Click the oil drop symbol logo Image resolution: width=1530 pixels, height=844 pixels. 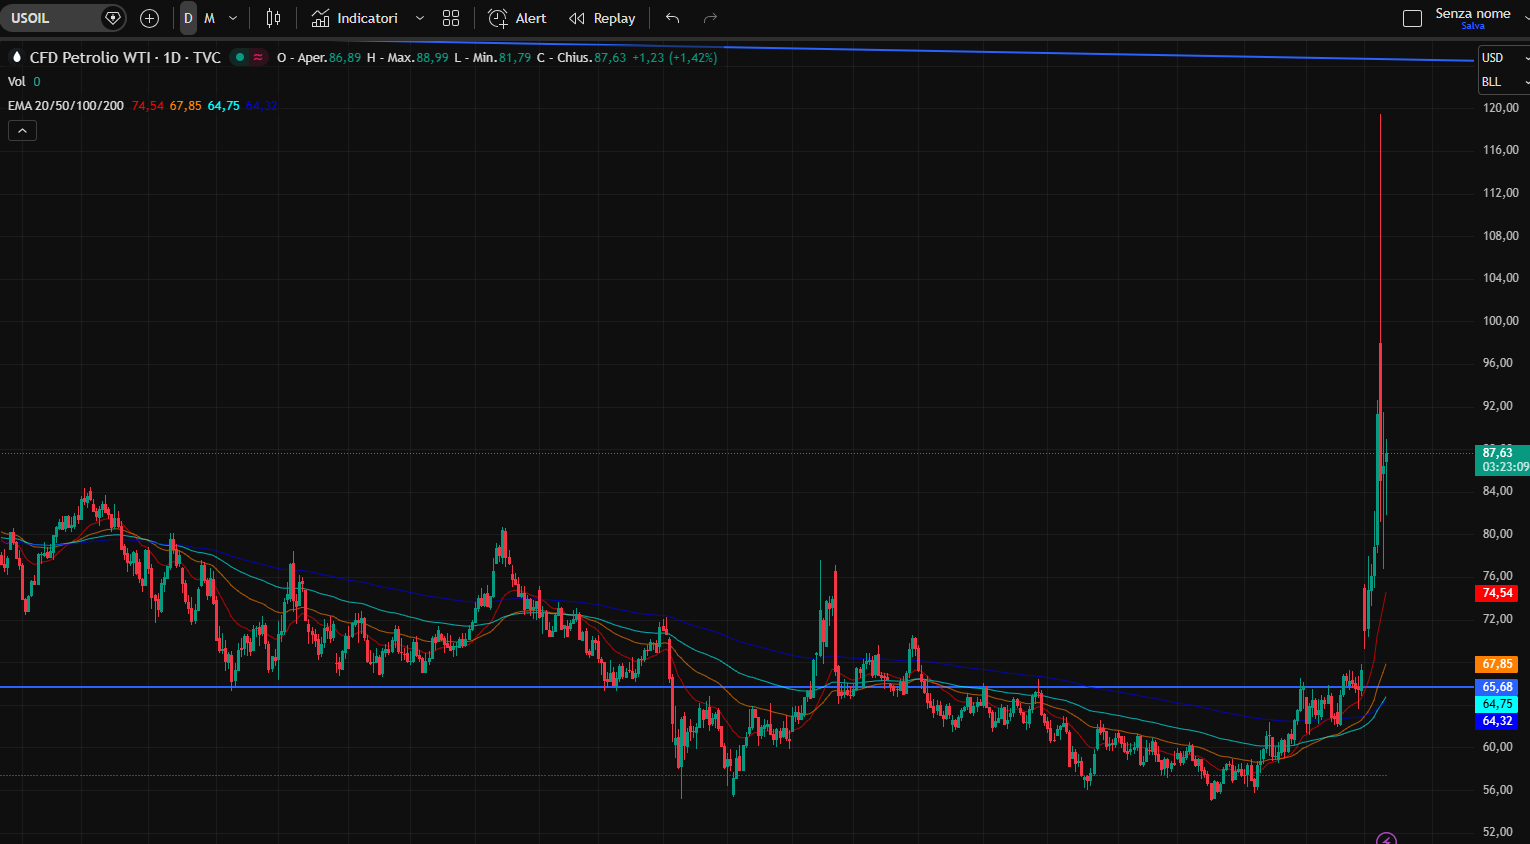16,57
